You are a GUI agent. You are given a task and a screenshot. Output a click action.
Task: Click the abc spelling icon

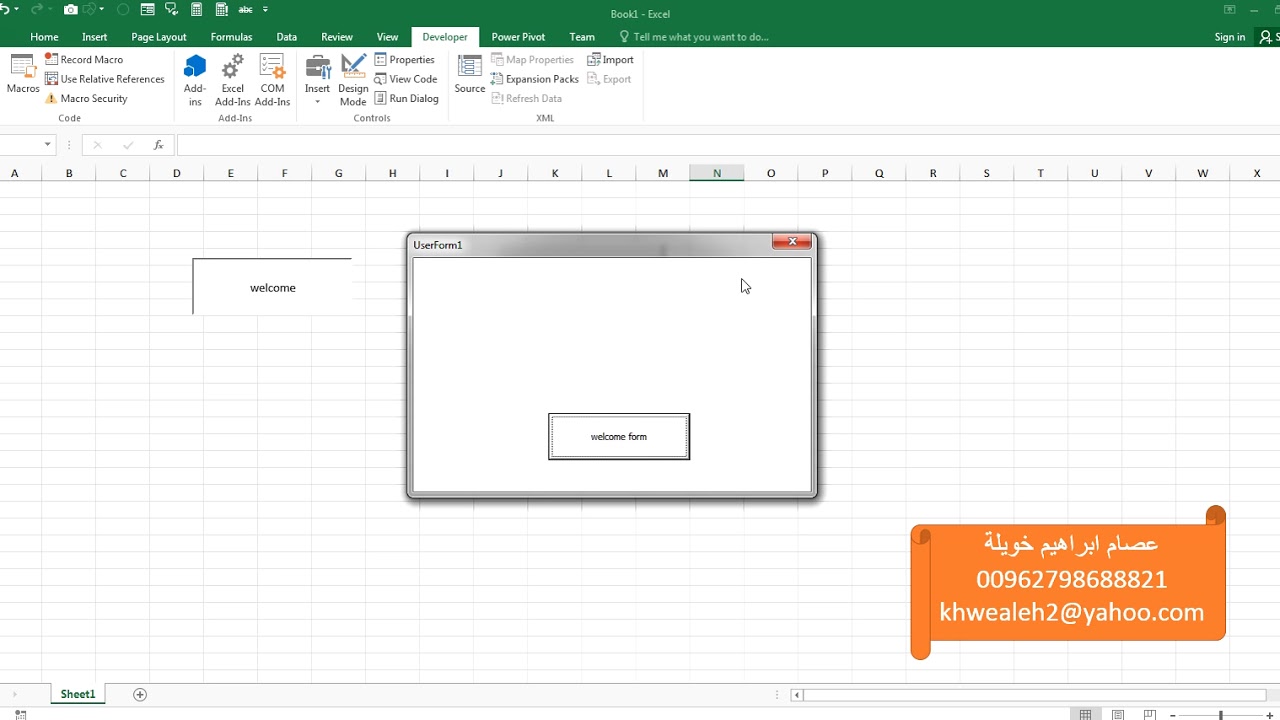tap(245, 9)
